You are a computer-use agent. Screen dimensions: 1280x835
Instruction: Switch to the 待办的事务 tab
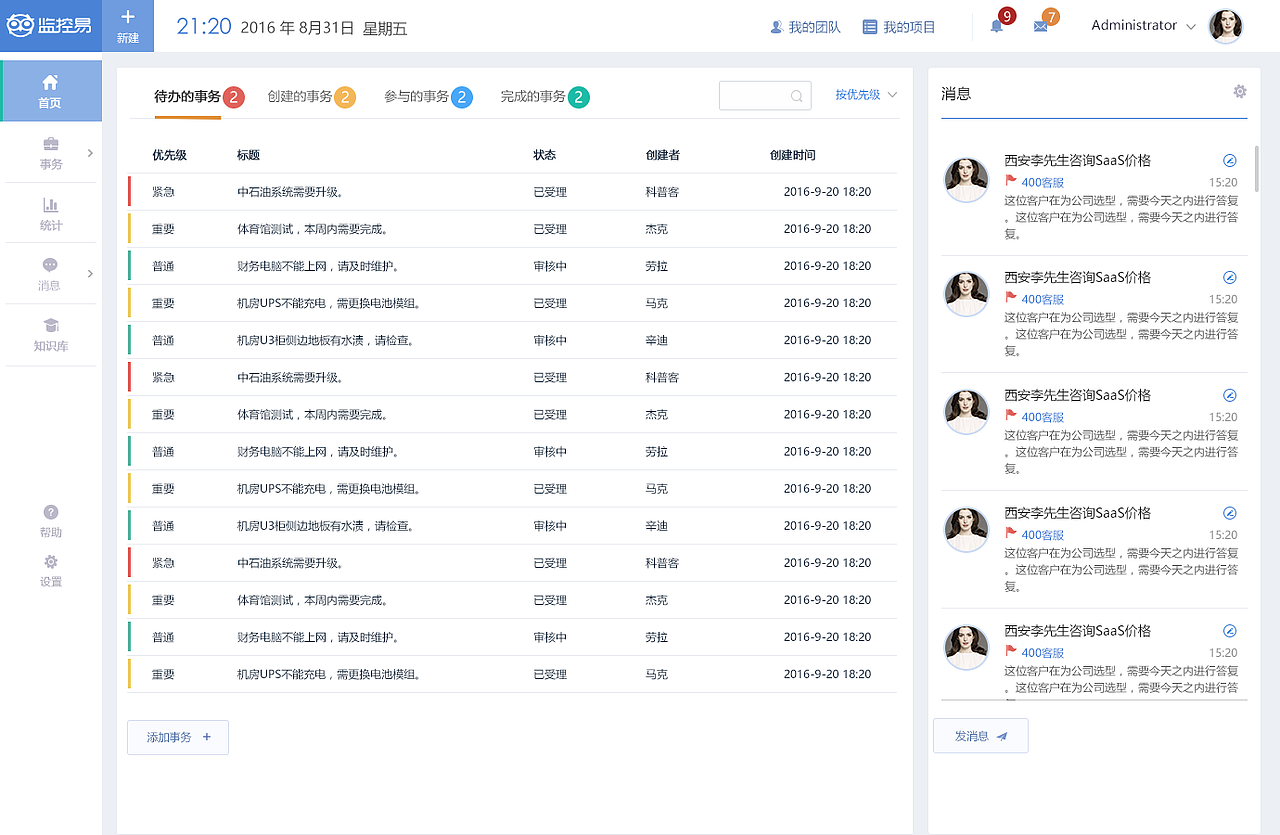click(x=198, y=97)
